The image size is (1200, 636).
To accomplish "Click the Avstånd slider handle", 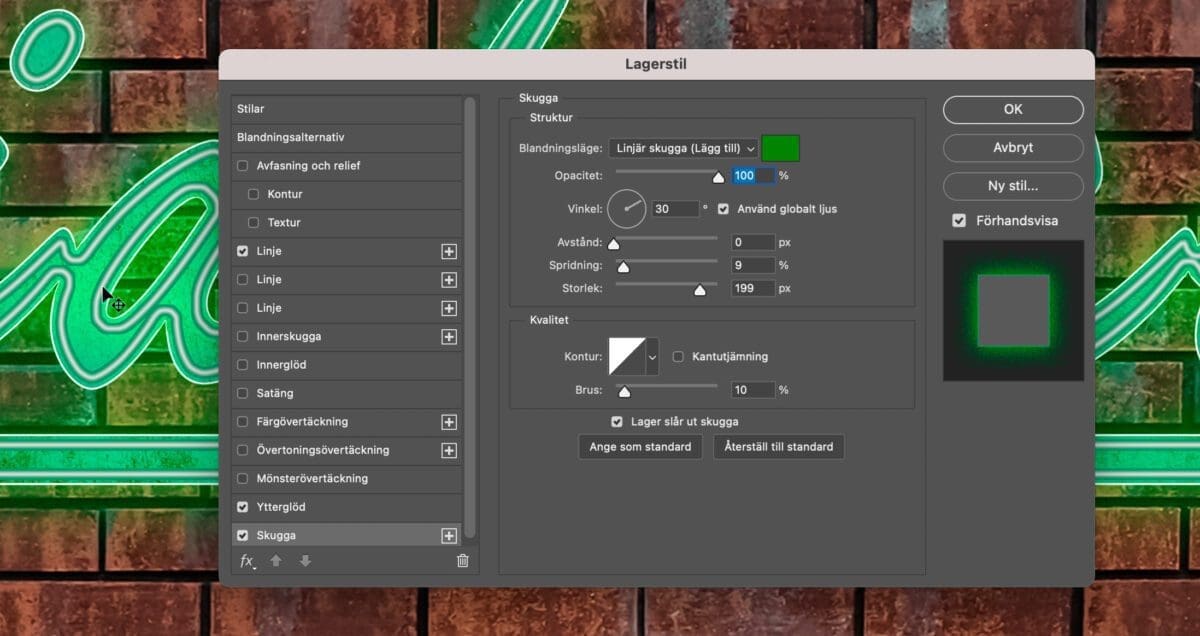I will [x=614, y=244].
